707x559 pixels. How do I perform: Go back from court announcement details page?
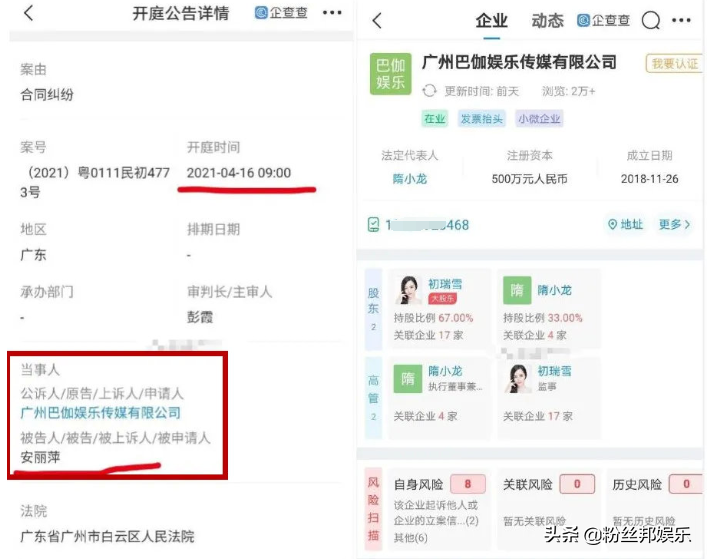[28, 13]
